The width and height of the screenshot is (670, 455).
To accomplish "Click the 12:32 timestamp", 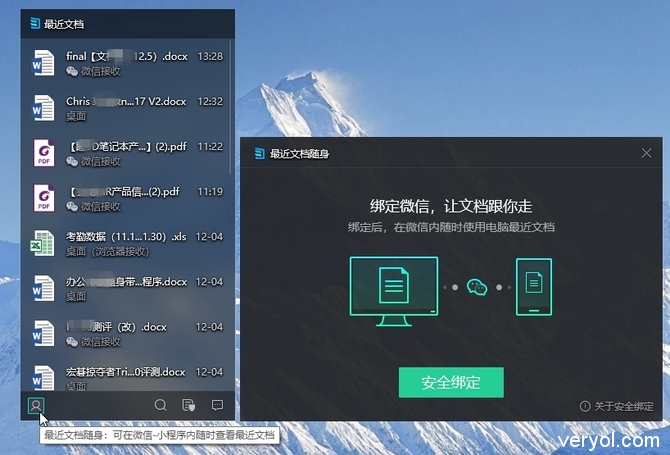I will pos(210,101).
